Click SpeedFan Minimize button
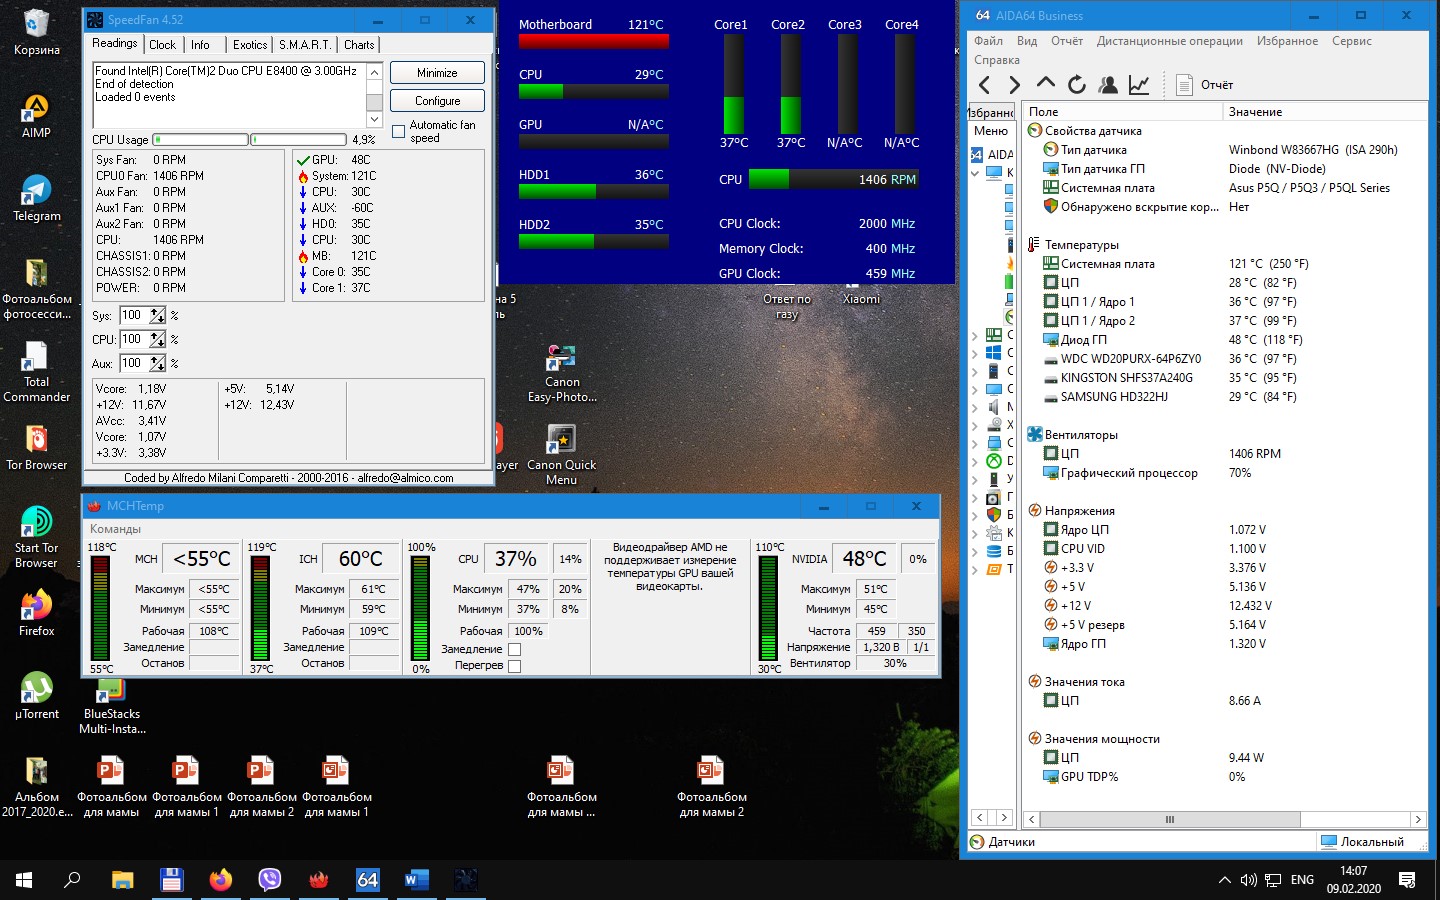 pyautogui.click(x=437, y=73)
